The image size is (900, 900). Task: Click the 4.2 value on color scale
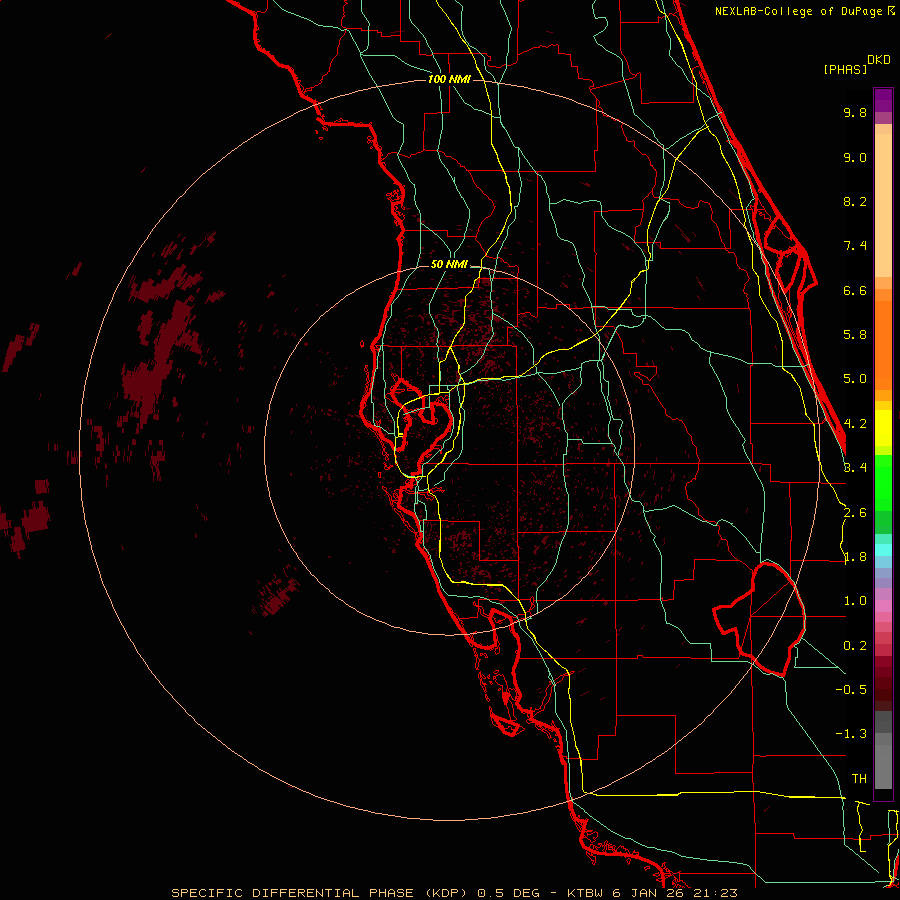click(856, 424)
